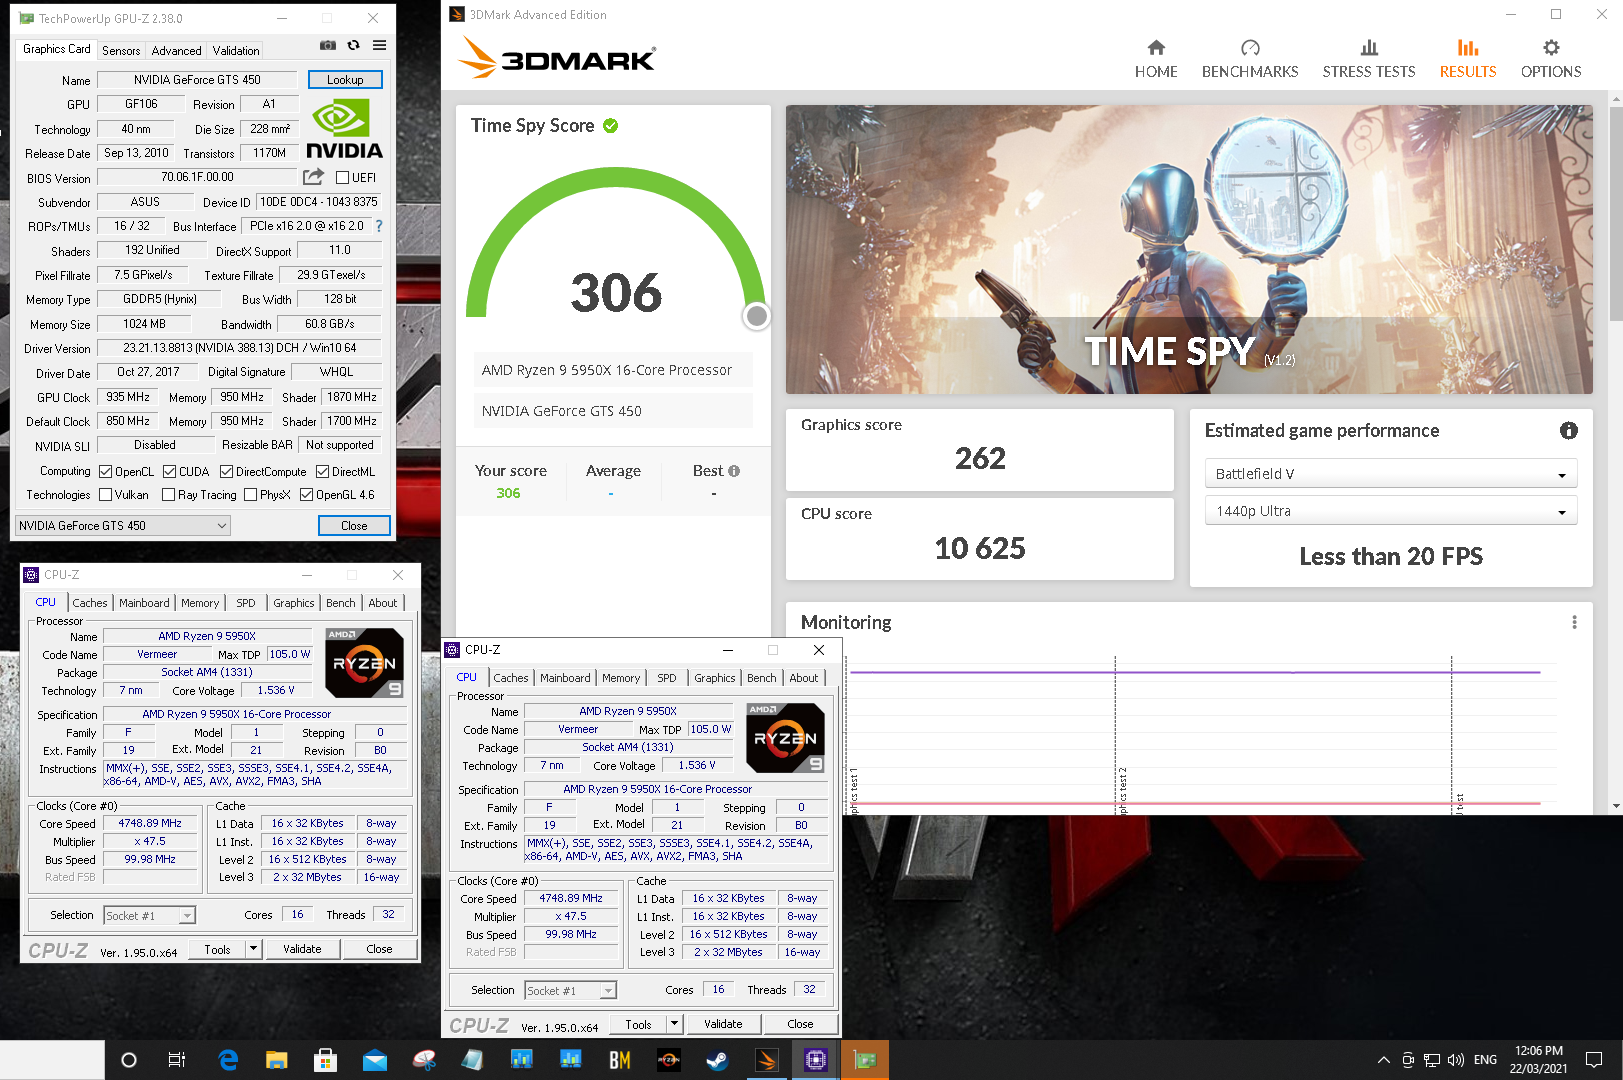
Task: Switch to 3DMark taskbar icon
Action: 767,1060
